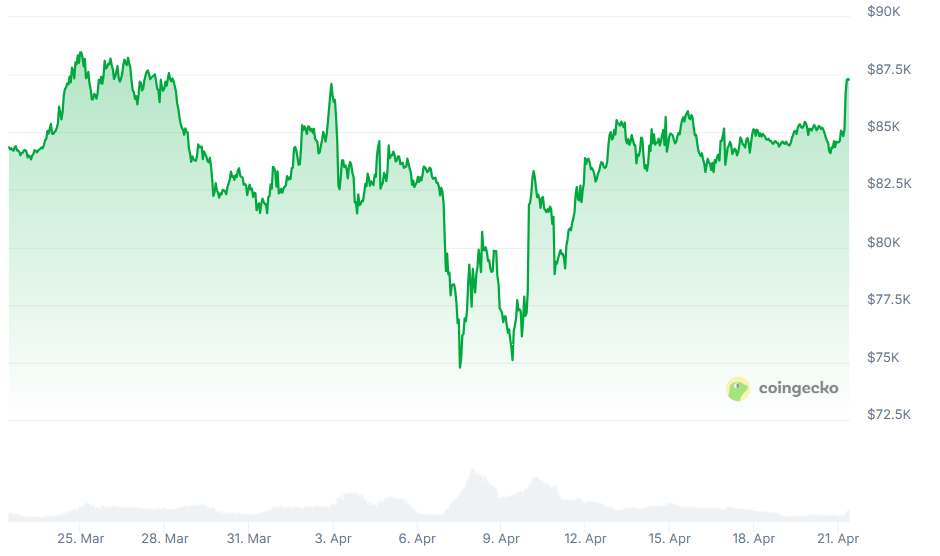Click the 3. Apr date label
Viewport: 940px width, 556px height.
[x=332, y=538]
